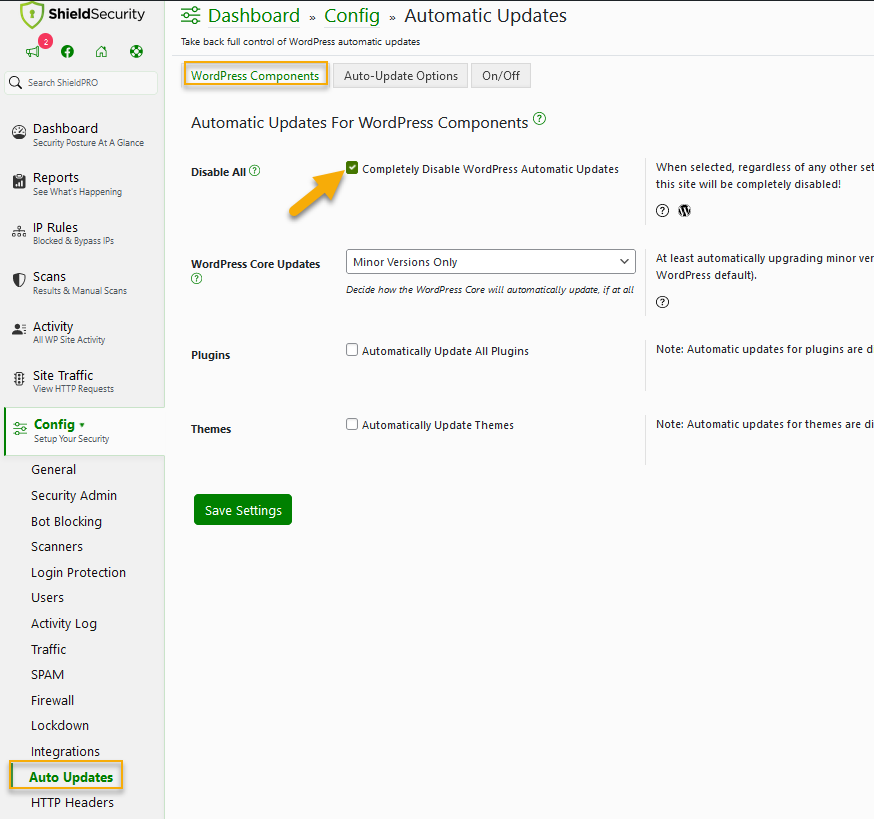Click the Reports clipboard icon
The image size is (874, 819).
(19, 181)
